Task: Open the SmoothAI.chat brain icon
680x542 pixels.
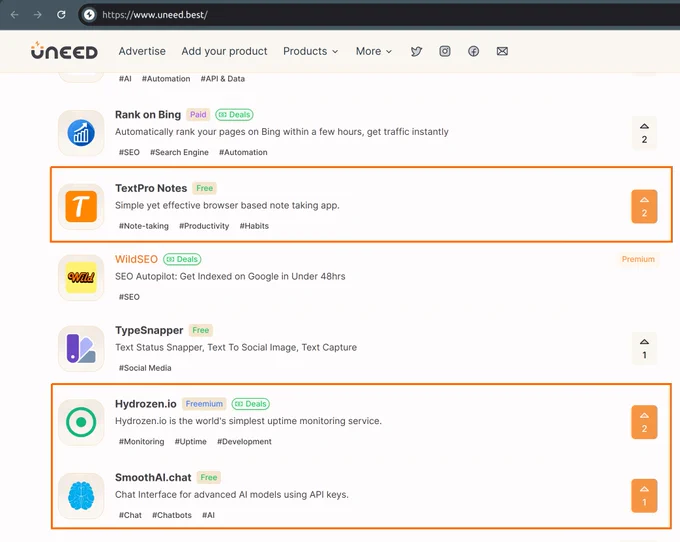Action: (x=81, y=496)
